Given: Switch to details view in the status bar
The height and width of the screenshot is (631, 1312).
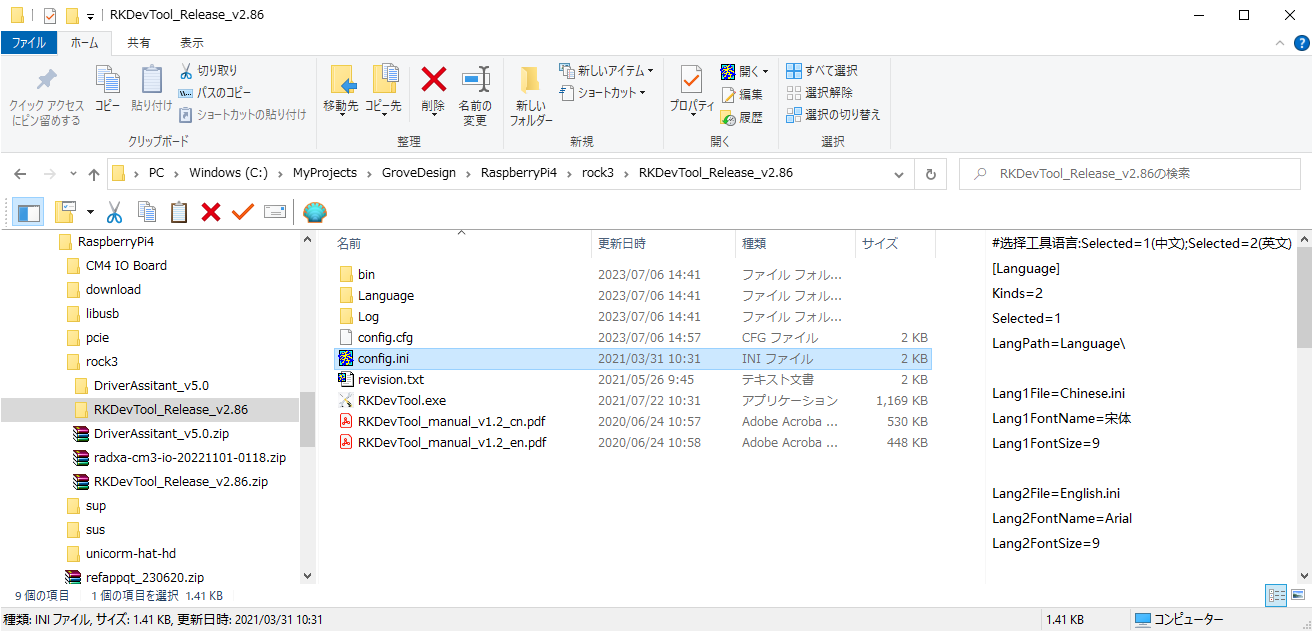Looking at the screenshot, I should 1276,596.
